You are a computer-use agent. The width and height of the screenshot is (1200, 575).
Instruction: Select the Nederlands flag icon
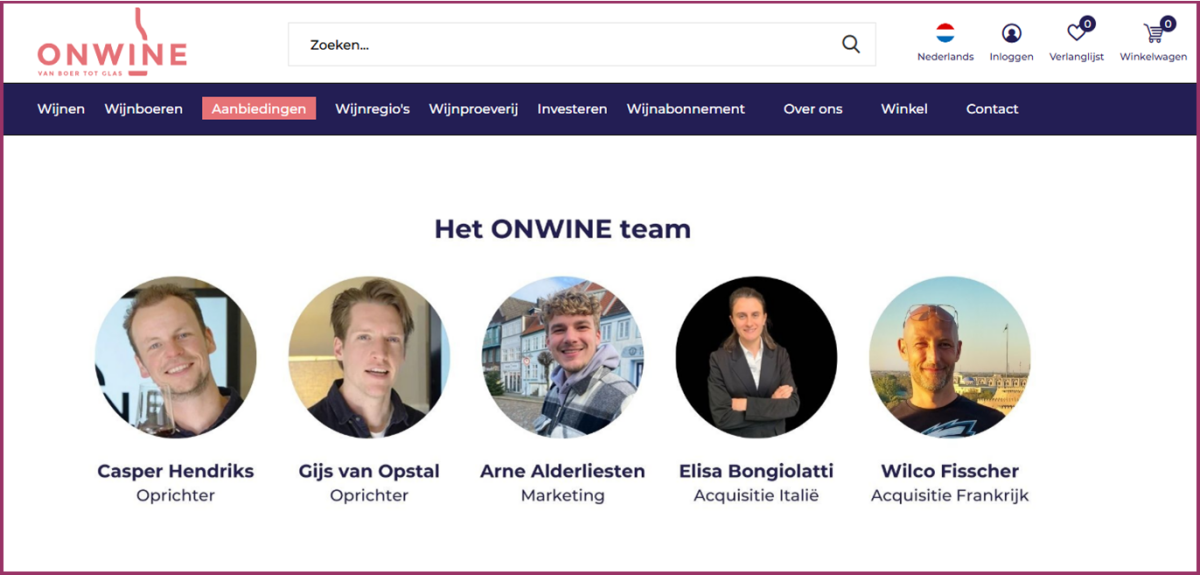(x=945, y=32)
